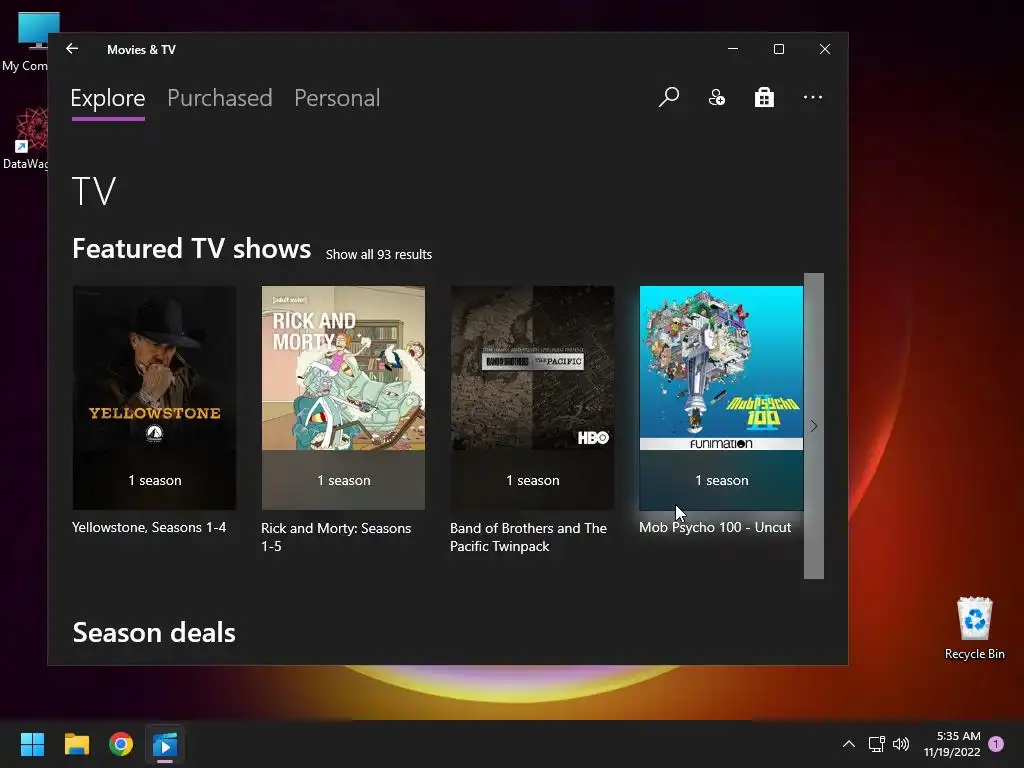The image size is (1024, 768).
Task: Open Band of Brothers and Pacific poster
Action: pyautogui.click(x=532, y=398)
